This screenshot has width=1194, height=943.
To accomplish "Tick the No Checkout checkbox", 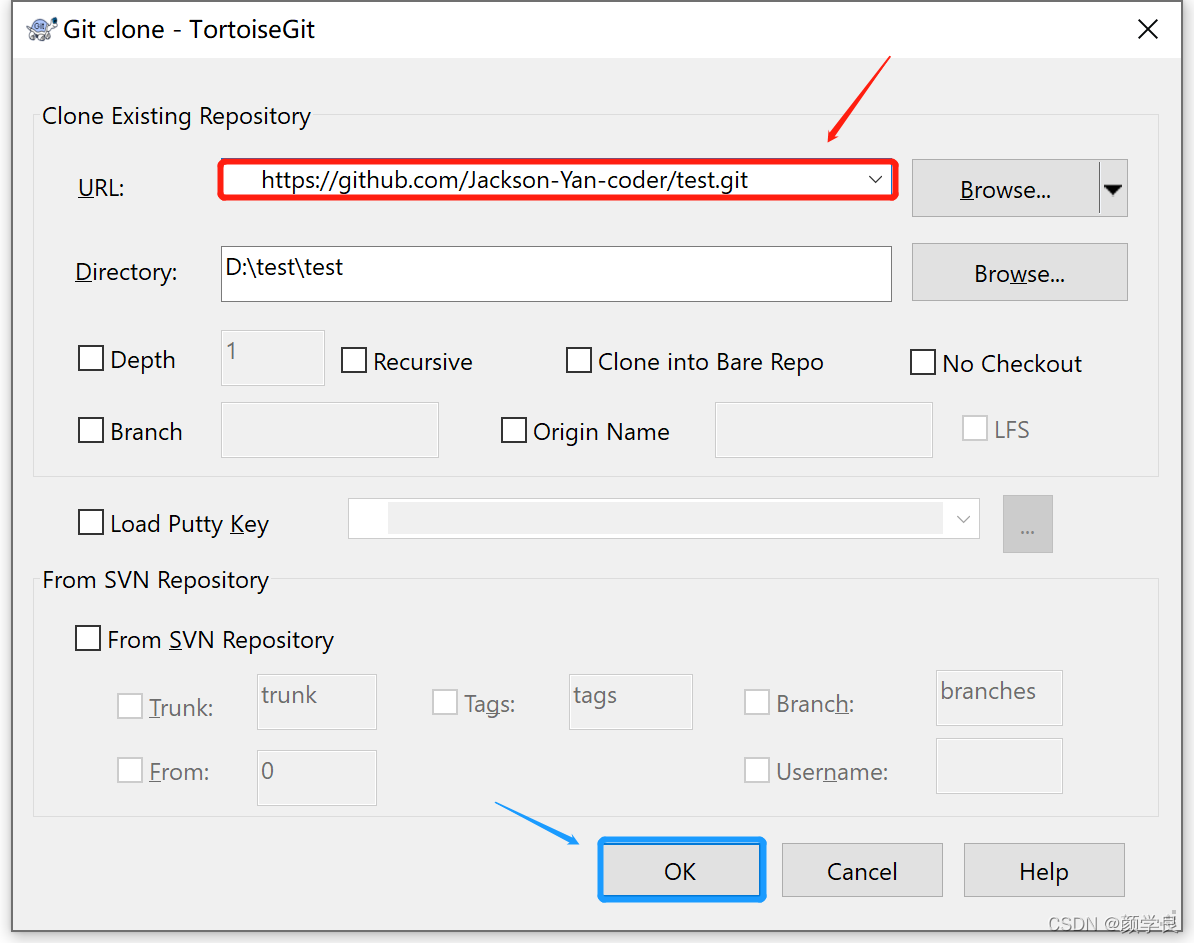I will tap(923, 363).
